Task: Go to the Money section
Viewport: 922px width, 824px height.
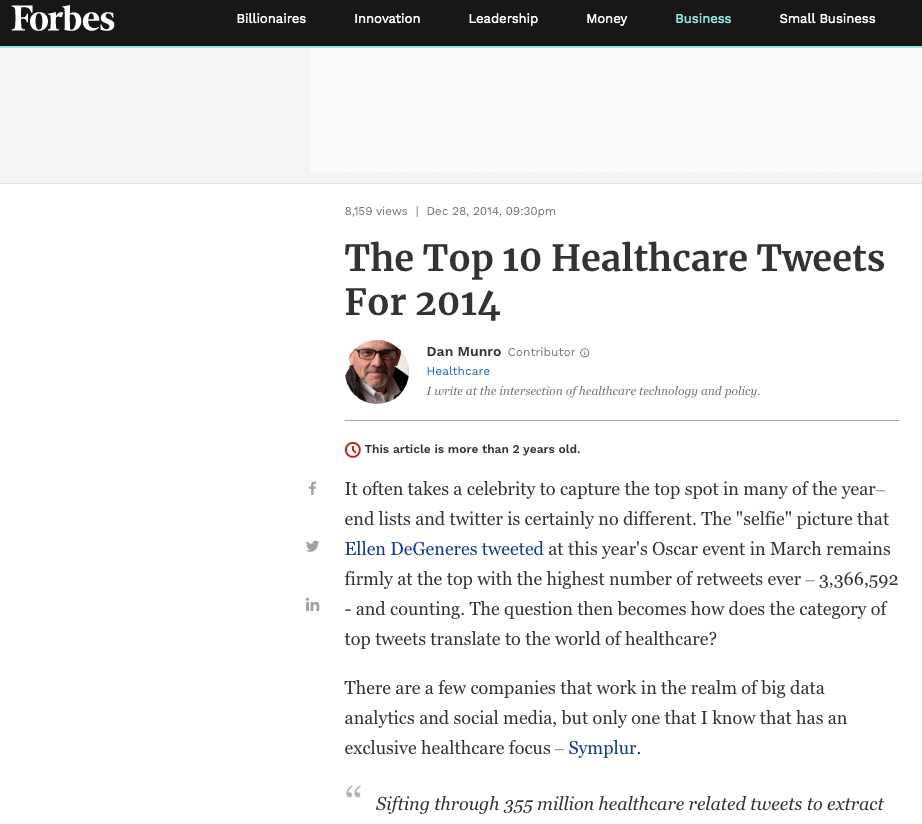Action: 606,19
